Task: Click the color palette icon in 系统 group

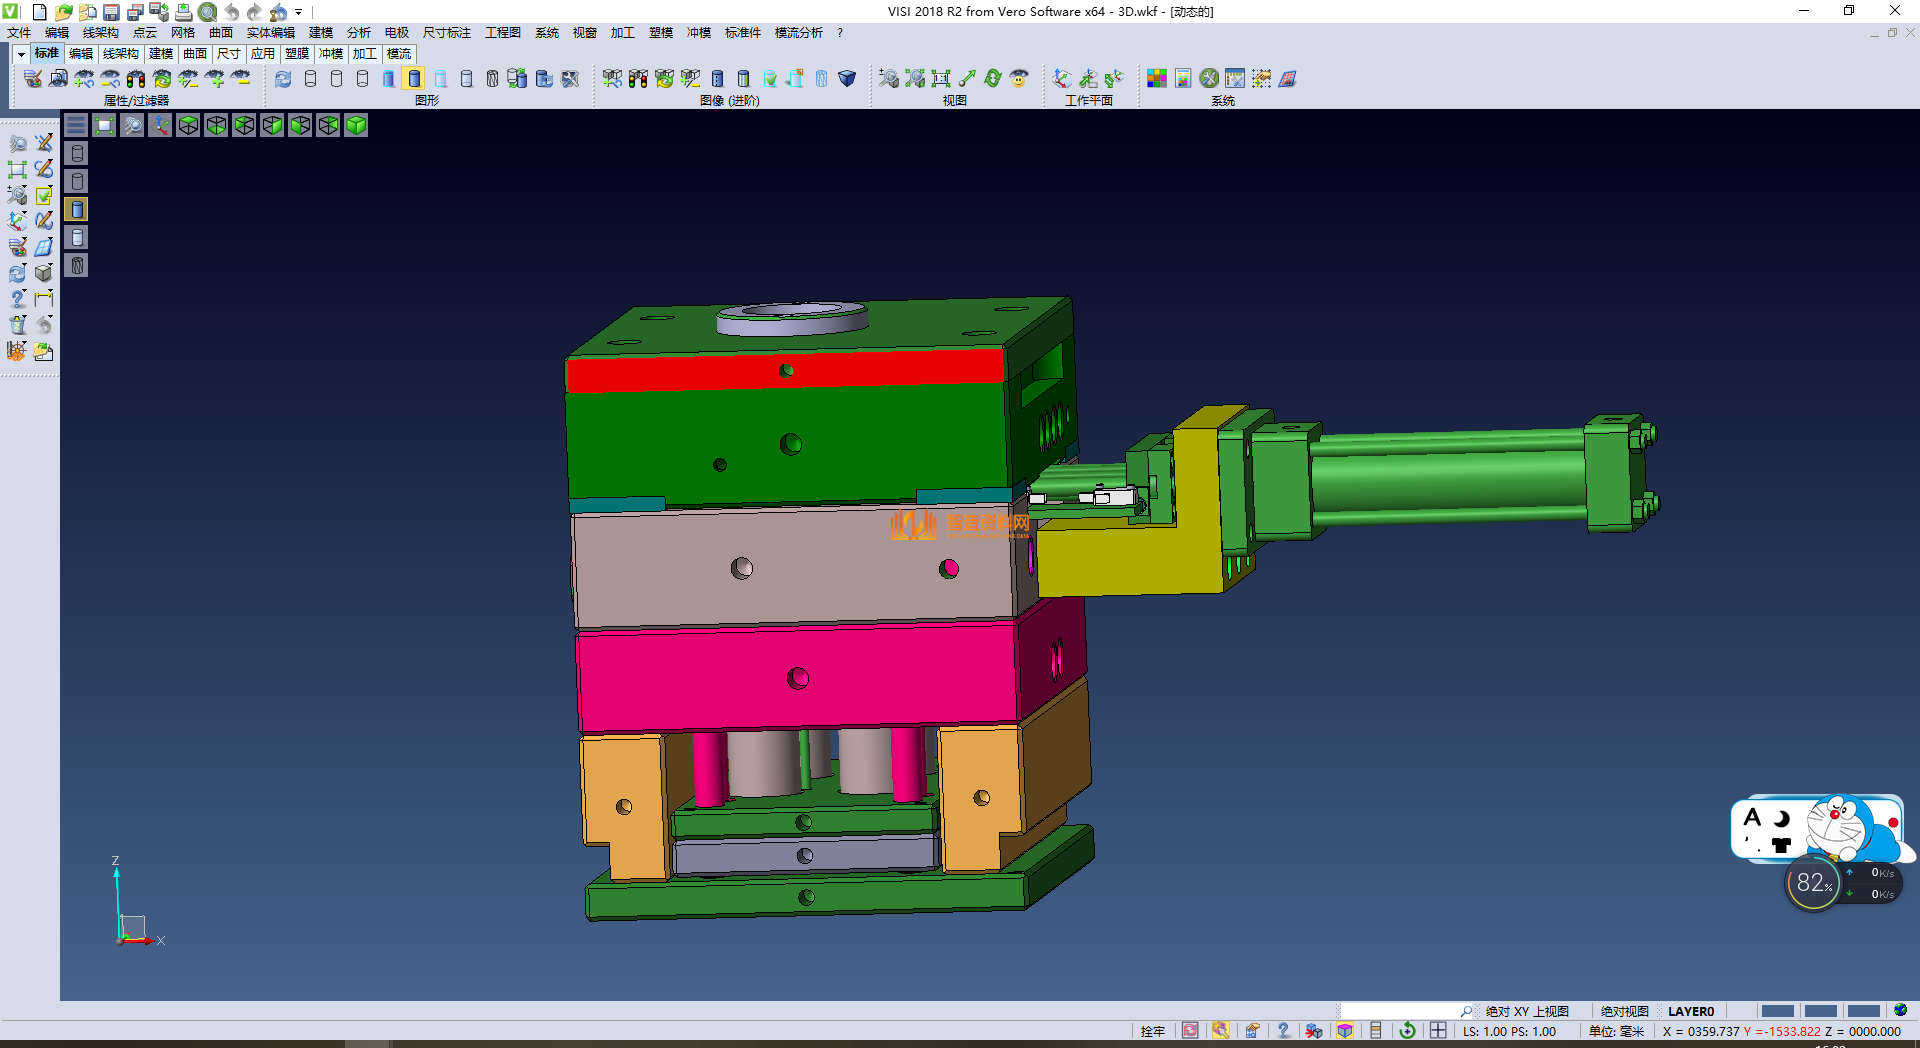Action: point(1157,79)
